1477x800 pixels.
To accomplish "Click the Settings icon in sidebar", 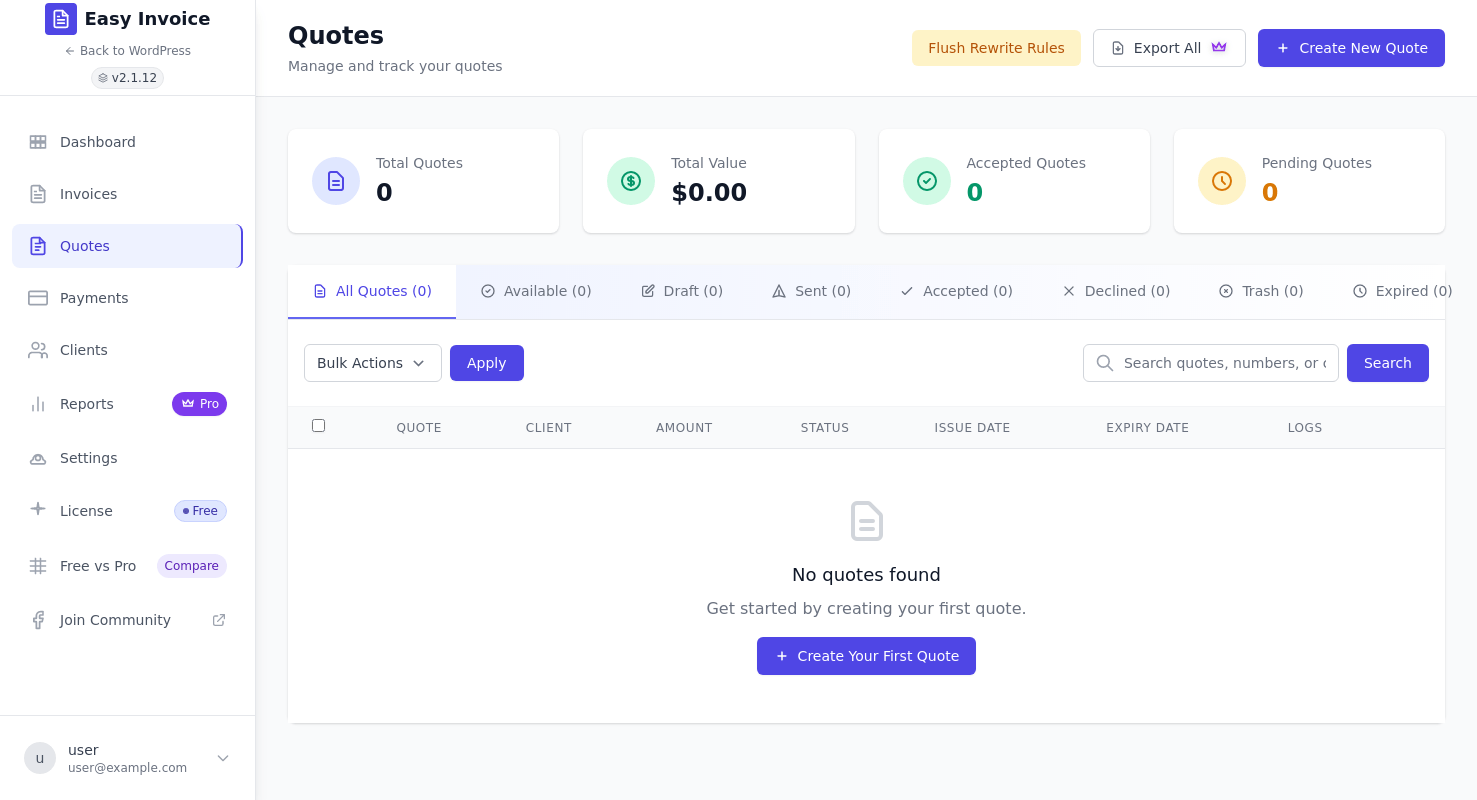I will coord(38,458).
